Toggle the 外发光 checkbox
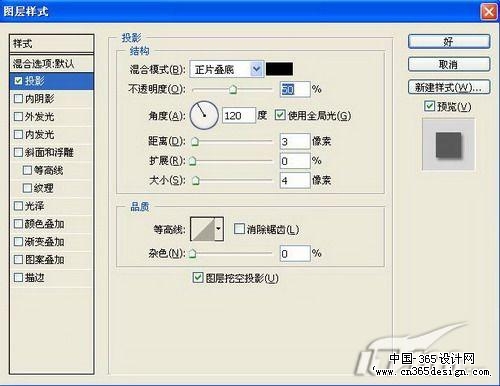 click(x=18, y=116)
